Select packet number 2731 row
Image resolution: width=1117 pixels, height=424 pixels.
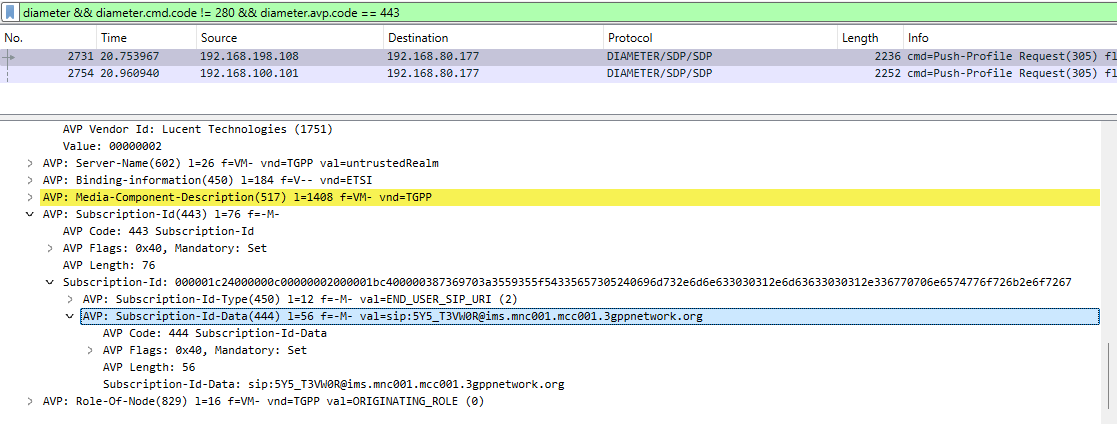point(558,56)
